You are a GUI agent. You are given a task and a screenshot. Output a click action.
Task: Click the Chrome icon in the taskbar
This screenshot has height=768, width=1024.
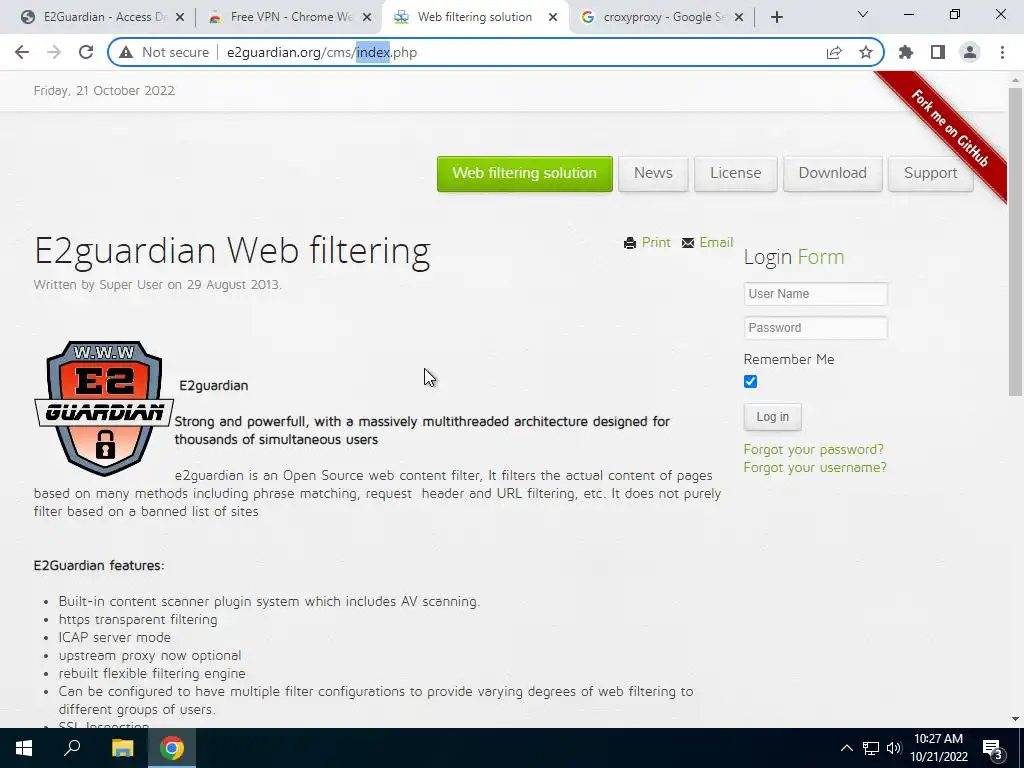tap(172, 748)
